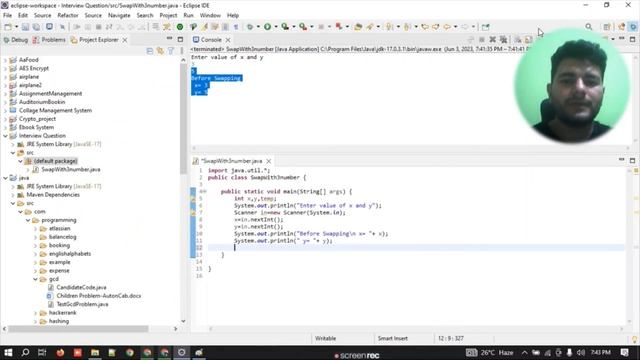The image size is (640, 360).
Task: Click the Open Type toolbar icon
Action: tap(358, 27)
